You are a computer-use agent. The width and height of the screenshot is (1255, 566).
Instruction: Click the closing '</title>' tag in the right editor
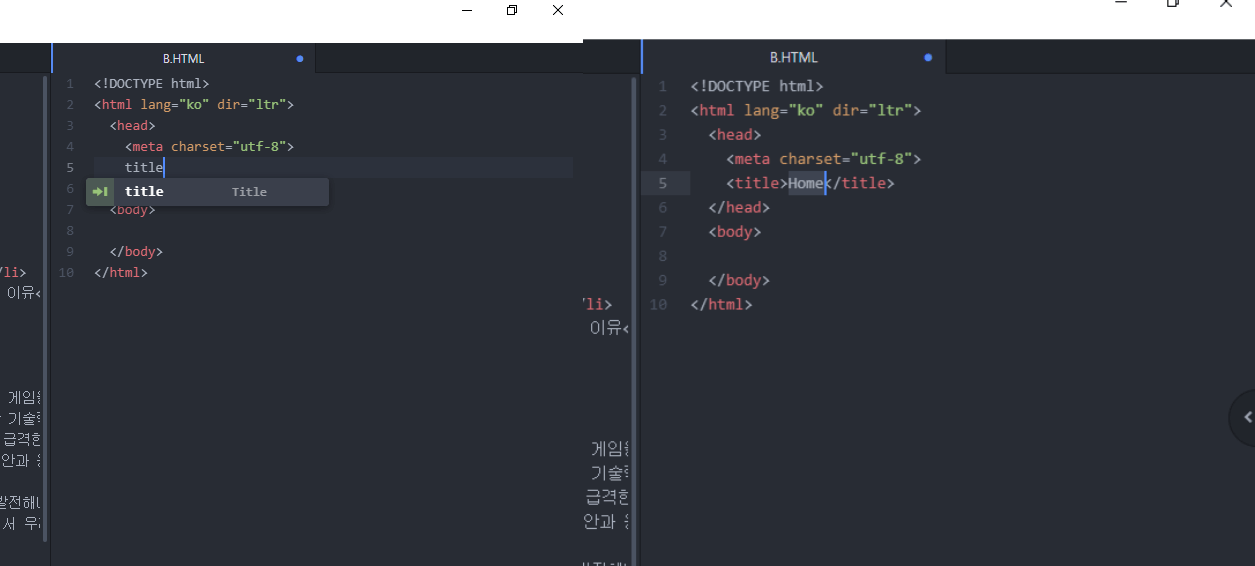point(860,183)
